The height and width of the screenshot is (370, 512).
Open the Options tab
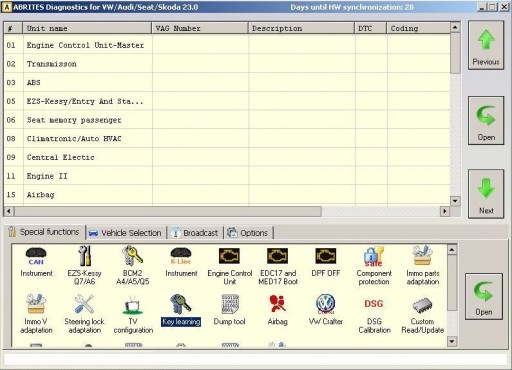coord(248,233)
